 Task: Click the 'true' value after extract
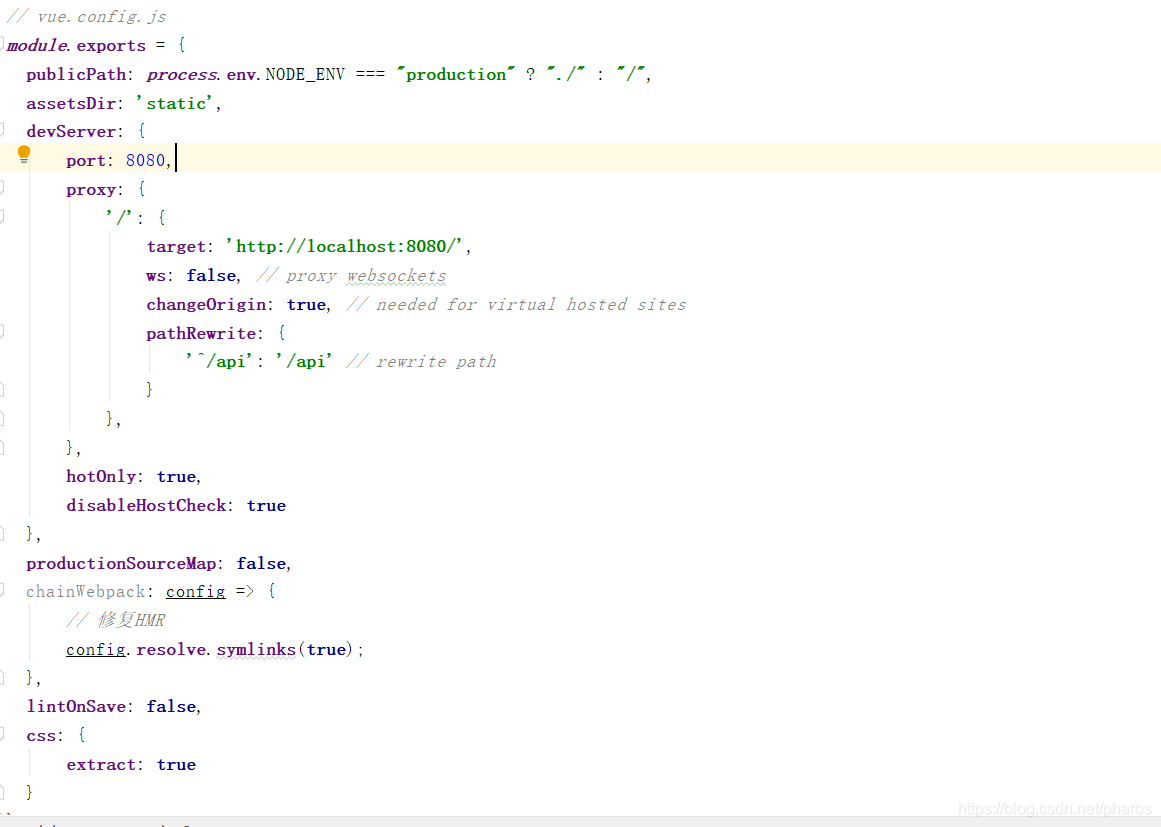point(175,765)
